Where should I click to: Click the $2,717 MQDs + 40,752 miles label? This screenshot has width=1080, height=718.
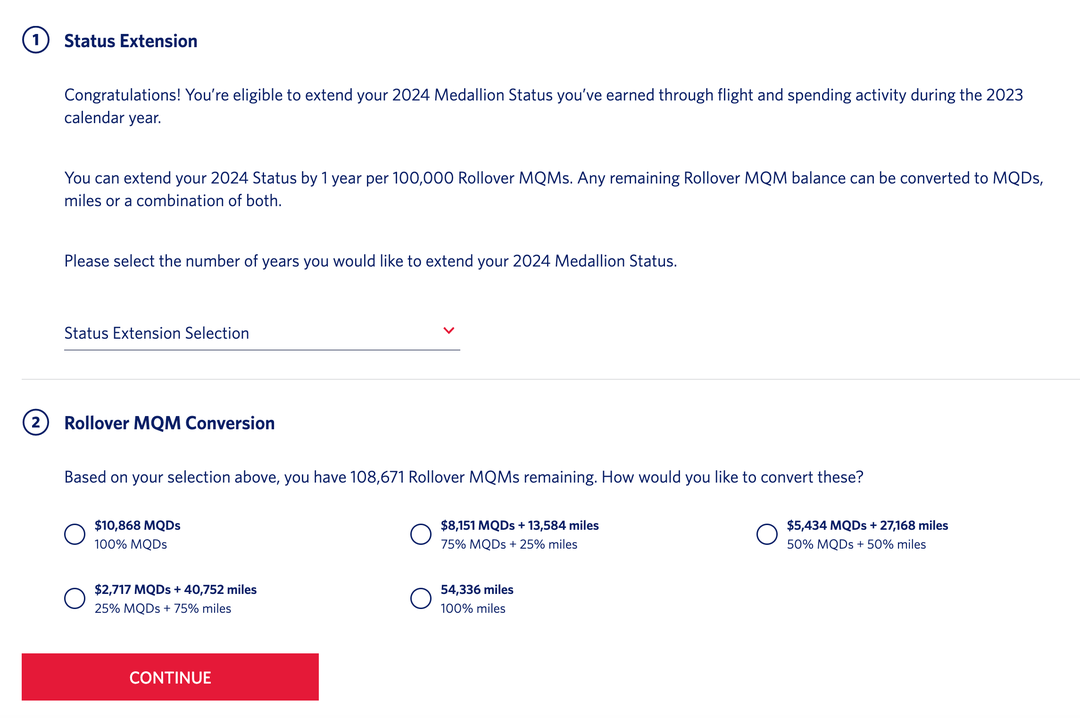click(172, 590)
